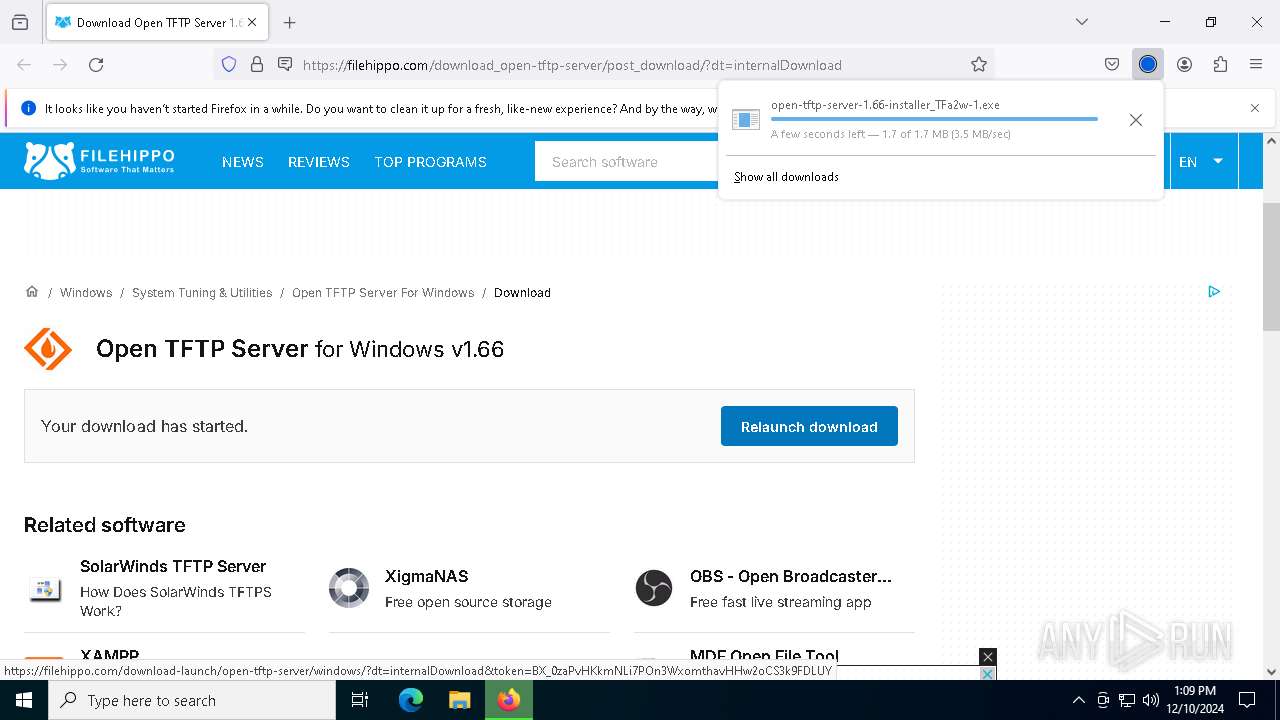This screenshot has width=1280, height=720.
Task: Click the Firefox taskbar icon
Action: (509, 700)
